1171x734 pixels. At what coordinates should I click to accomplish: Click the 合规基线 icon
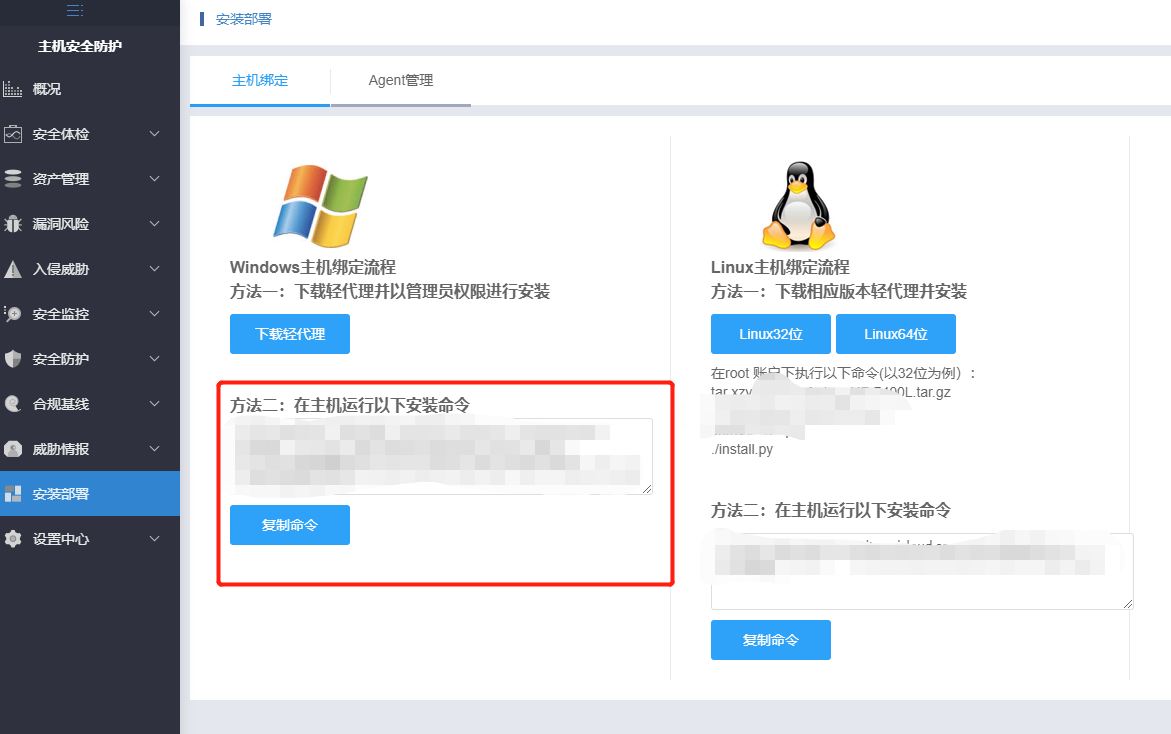13,404
